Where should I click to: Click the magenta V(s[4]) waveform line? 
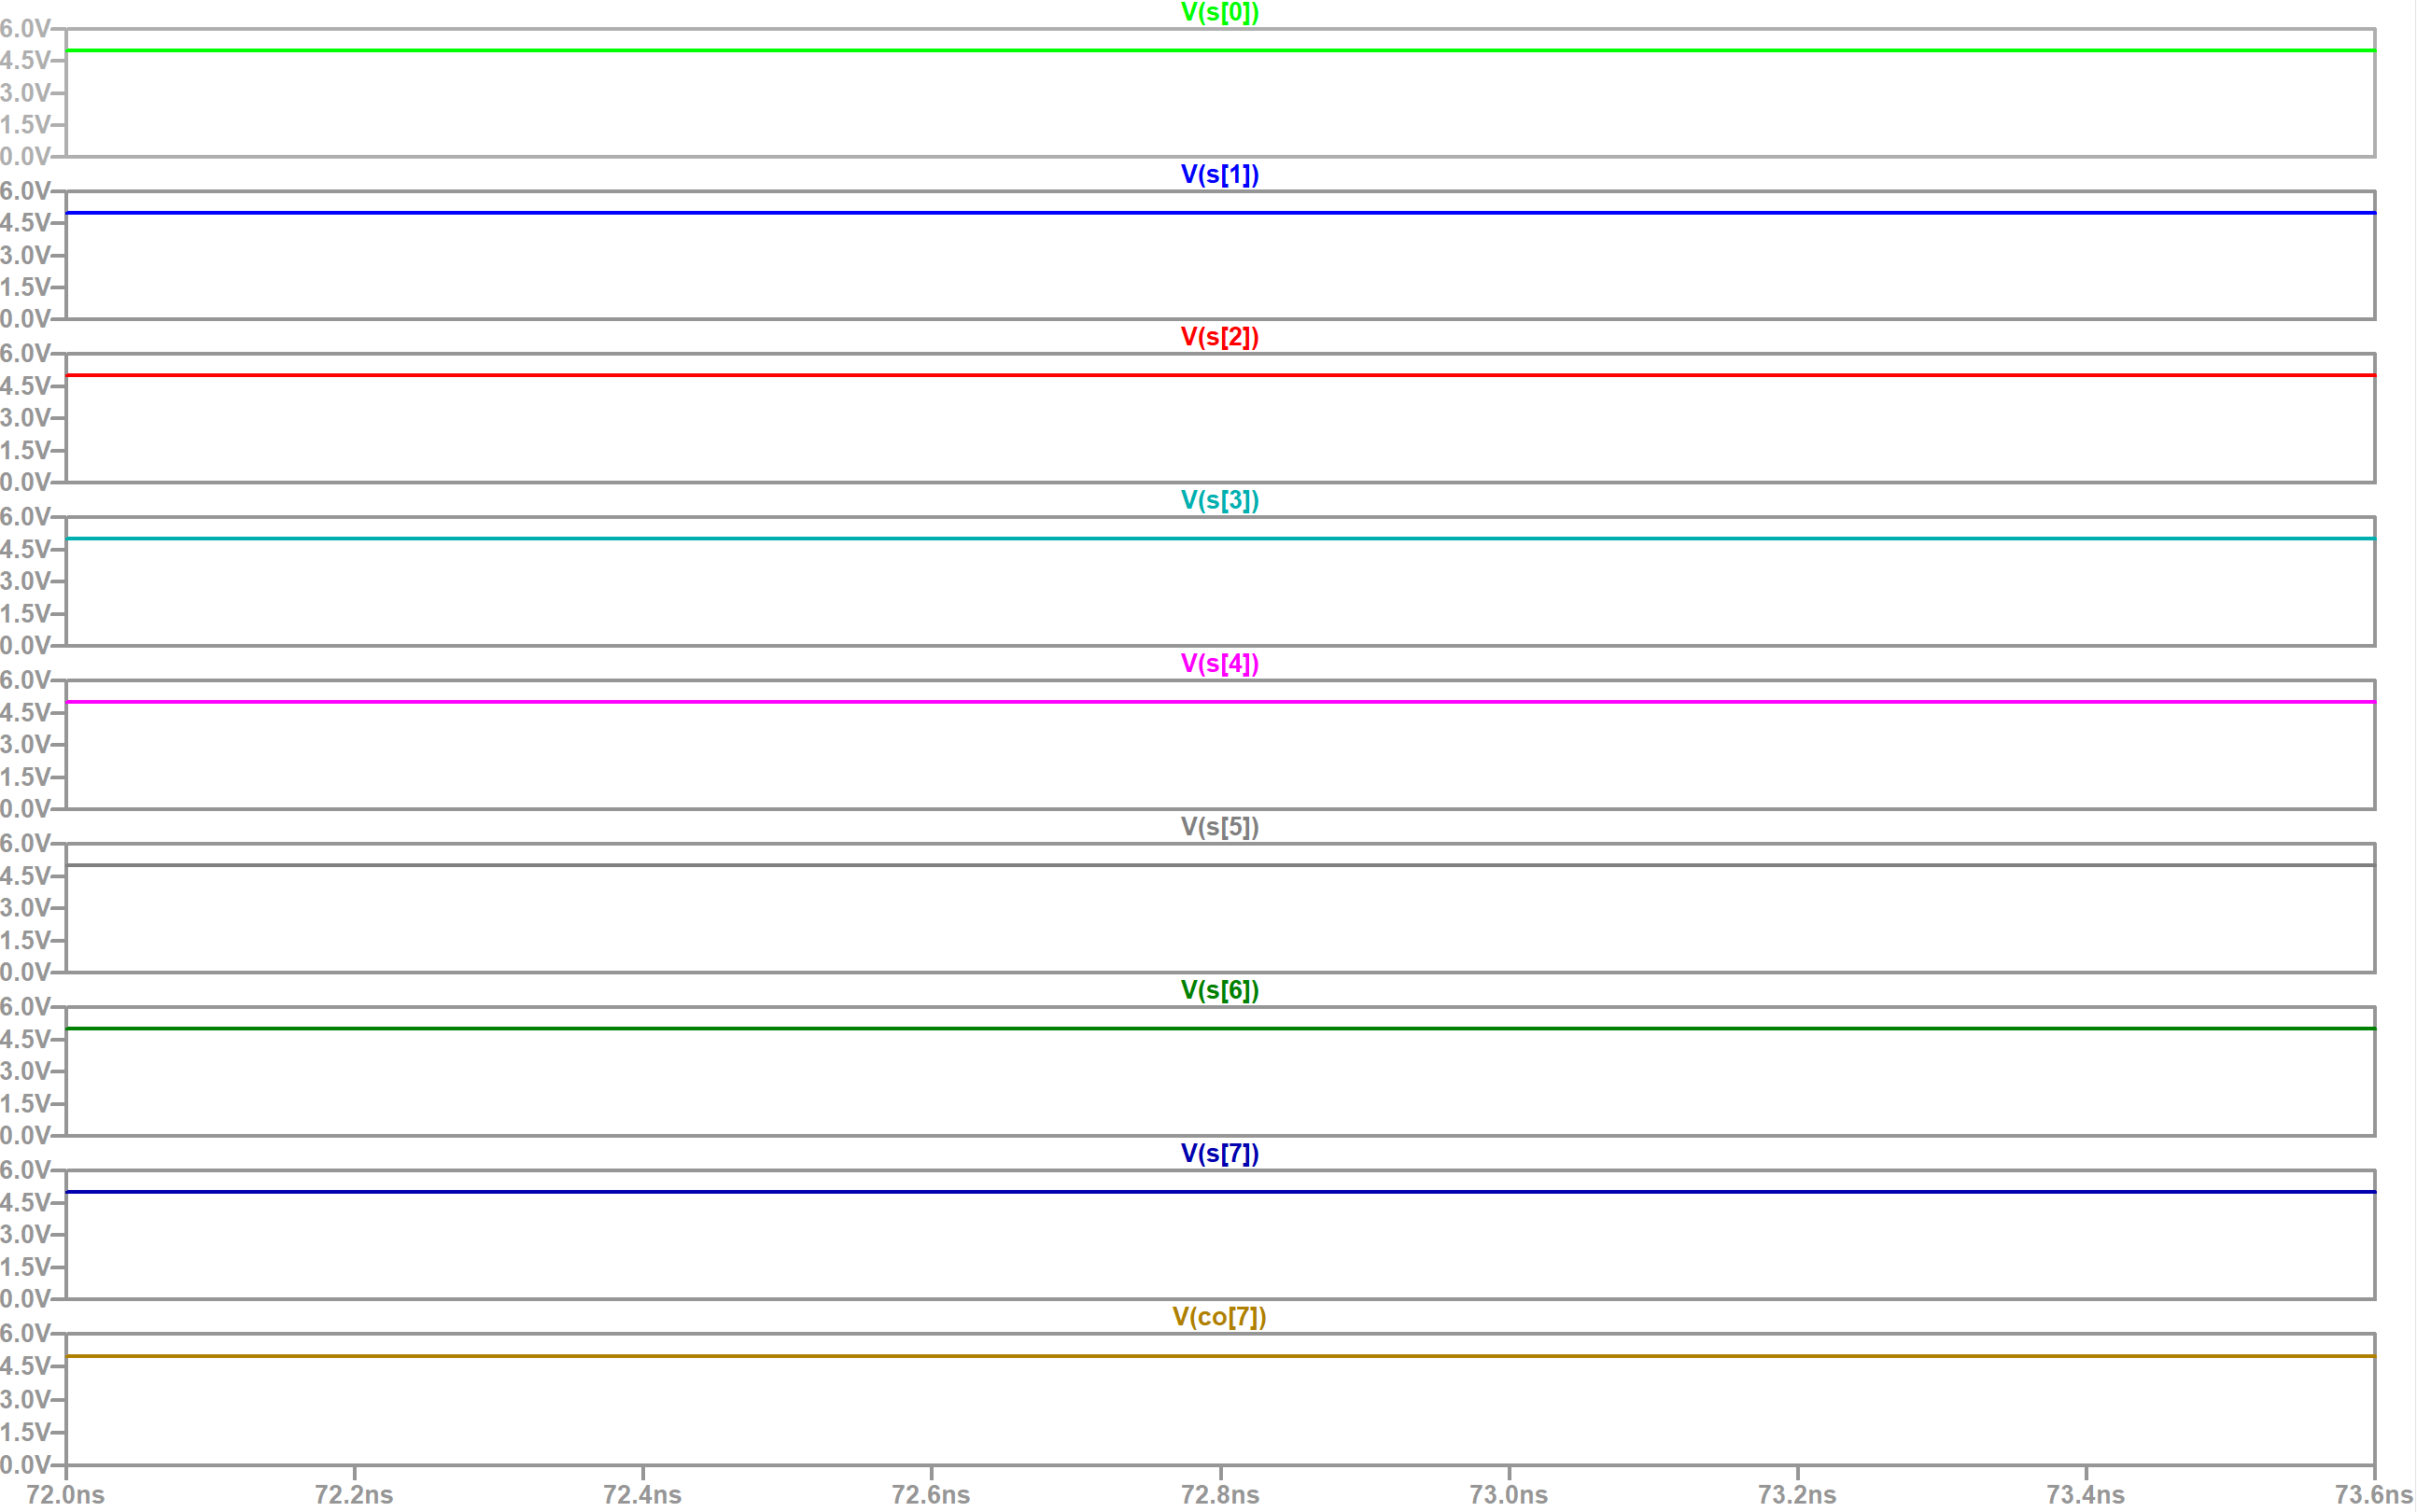tap(700, 702)
